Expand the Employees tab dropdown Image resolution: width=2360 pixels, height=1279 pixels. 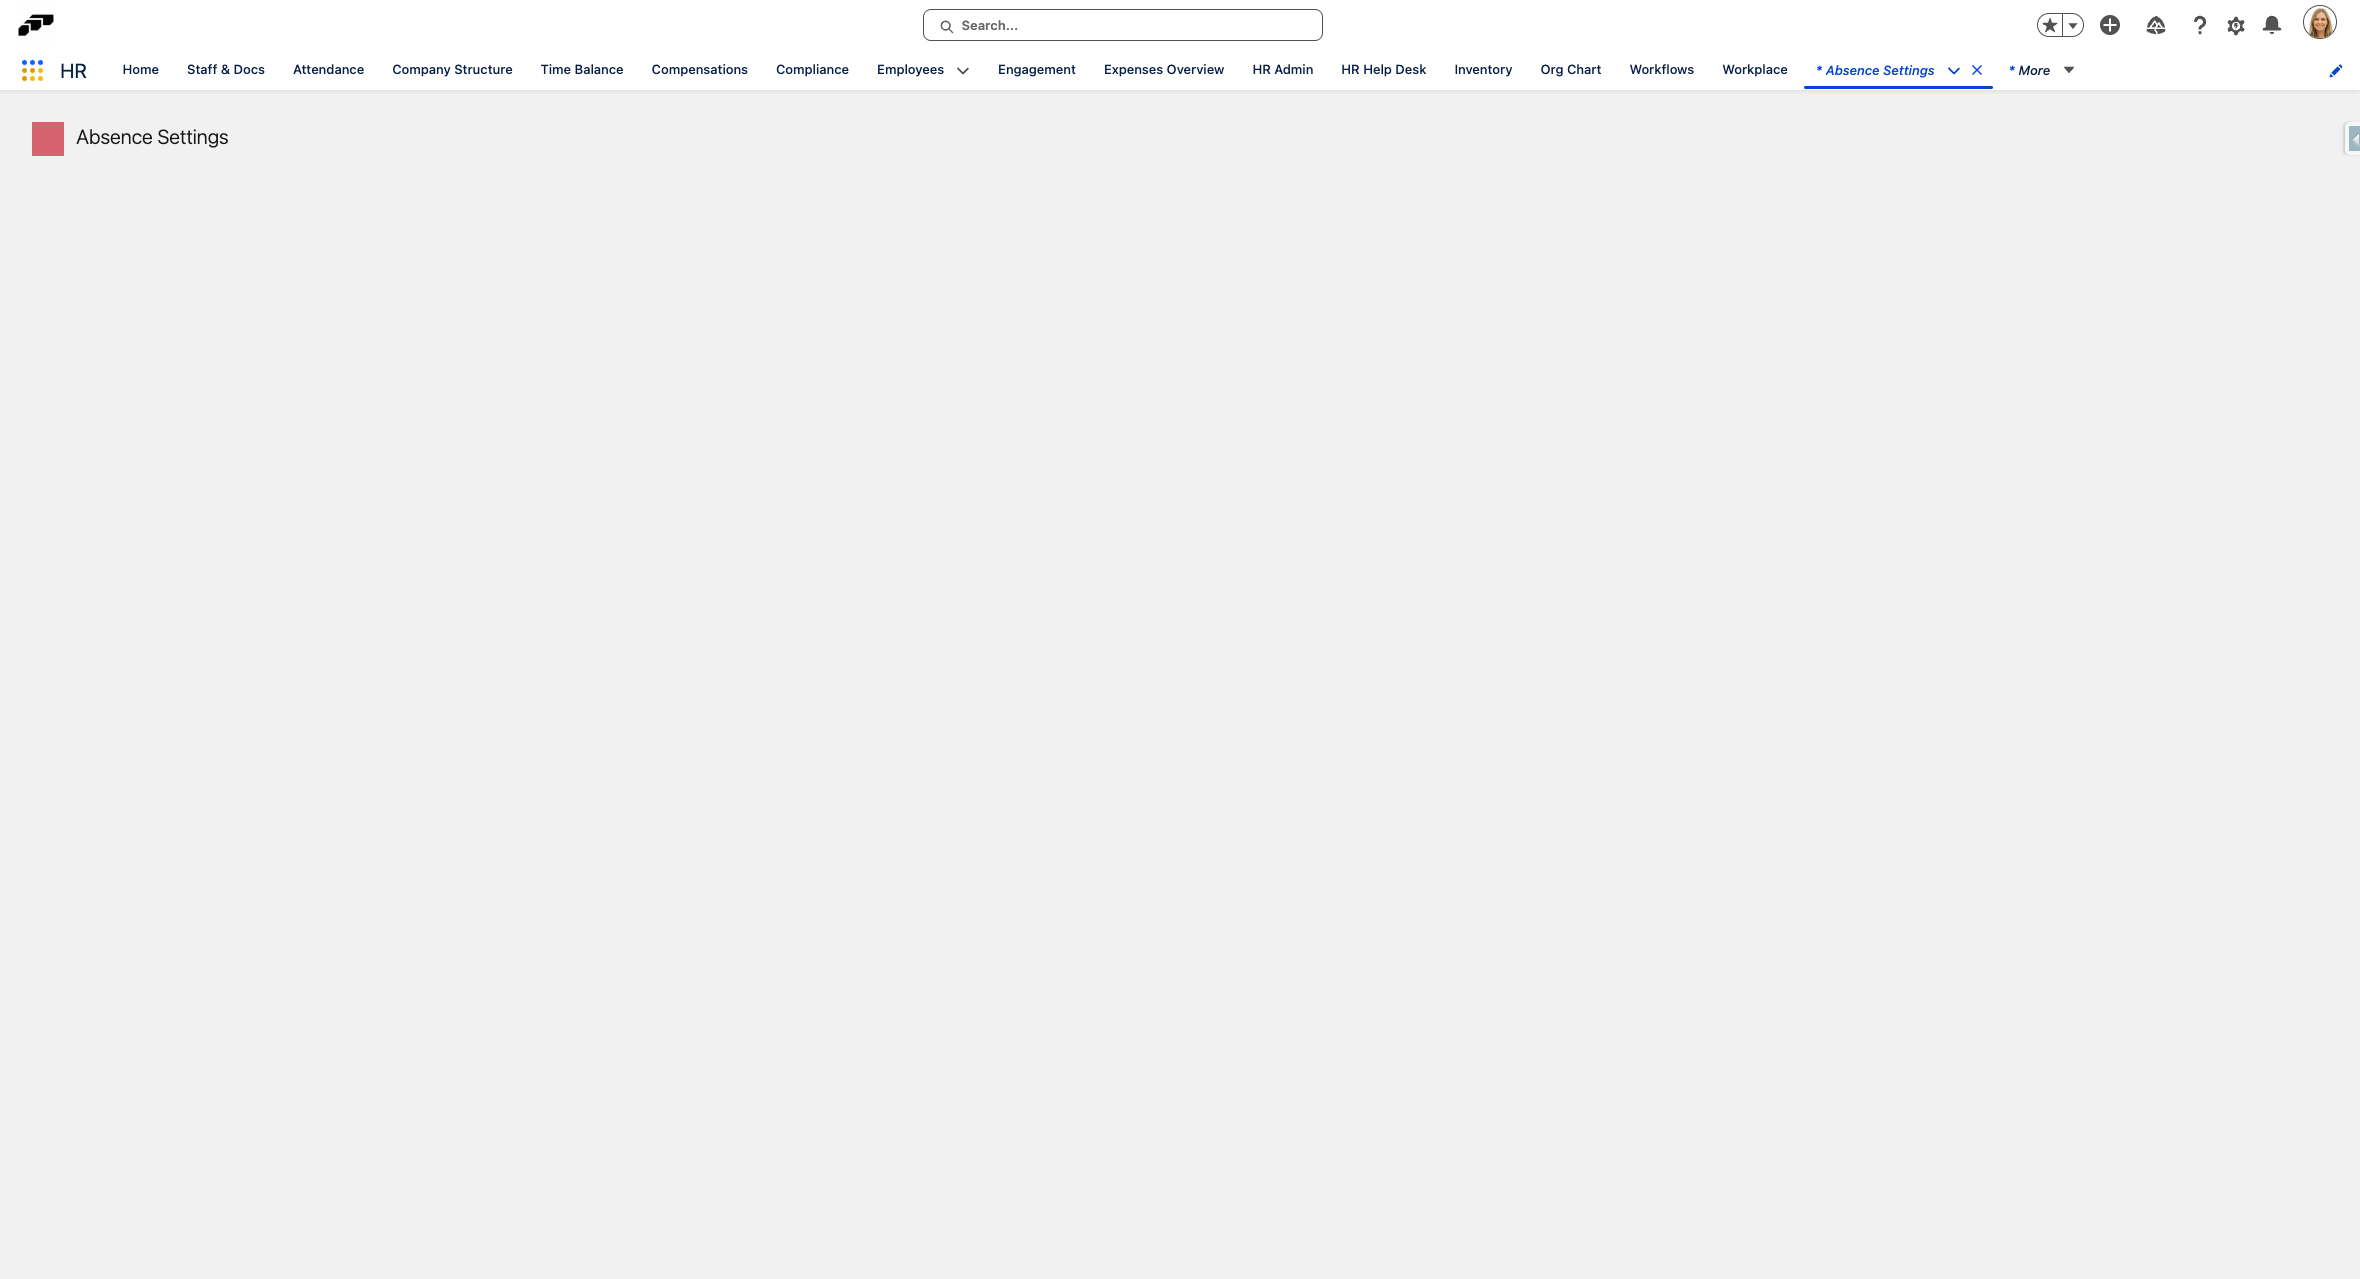pyautogui.click(x=962, y=71)
